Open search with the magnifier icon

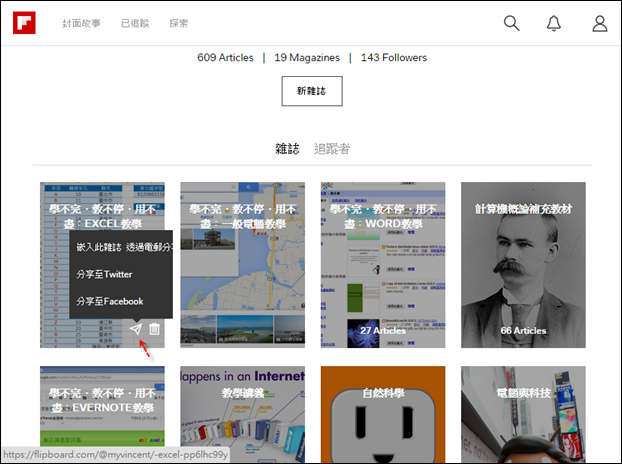point(511,23)
